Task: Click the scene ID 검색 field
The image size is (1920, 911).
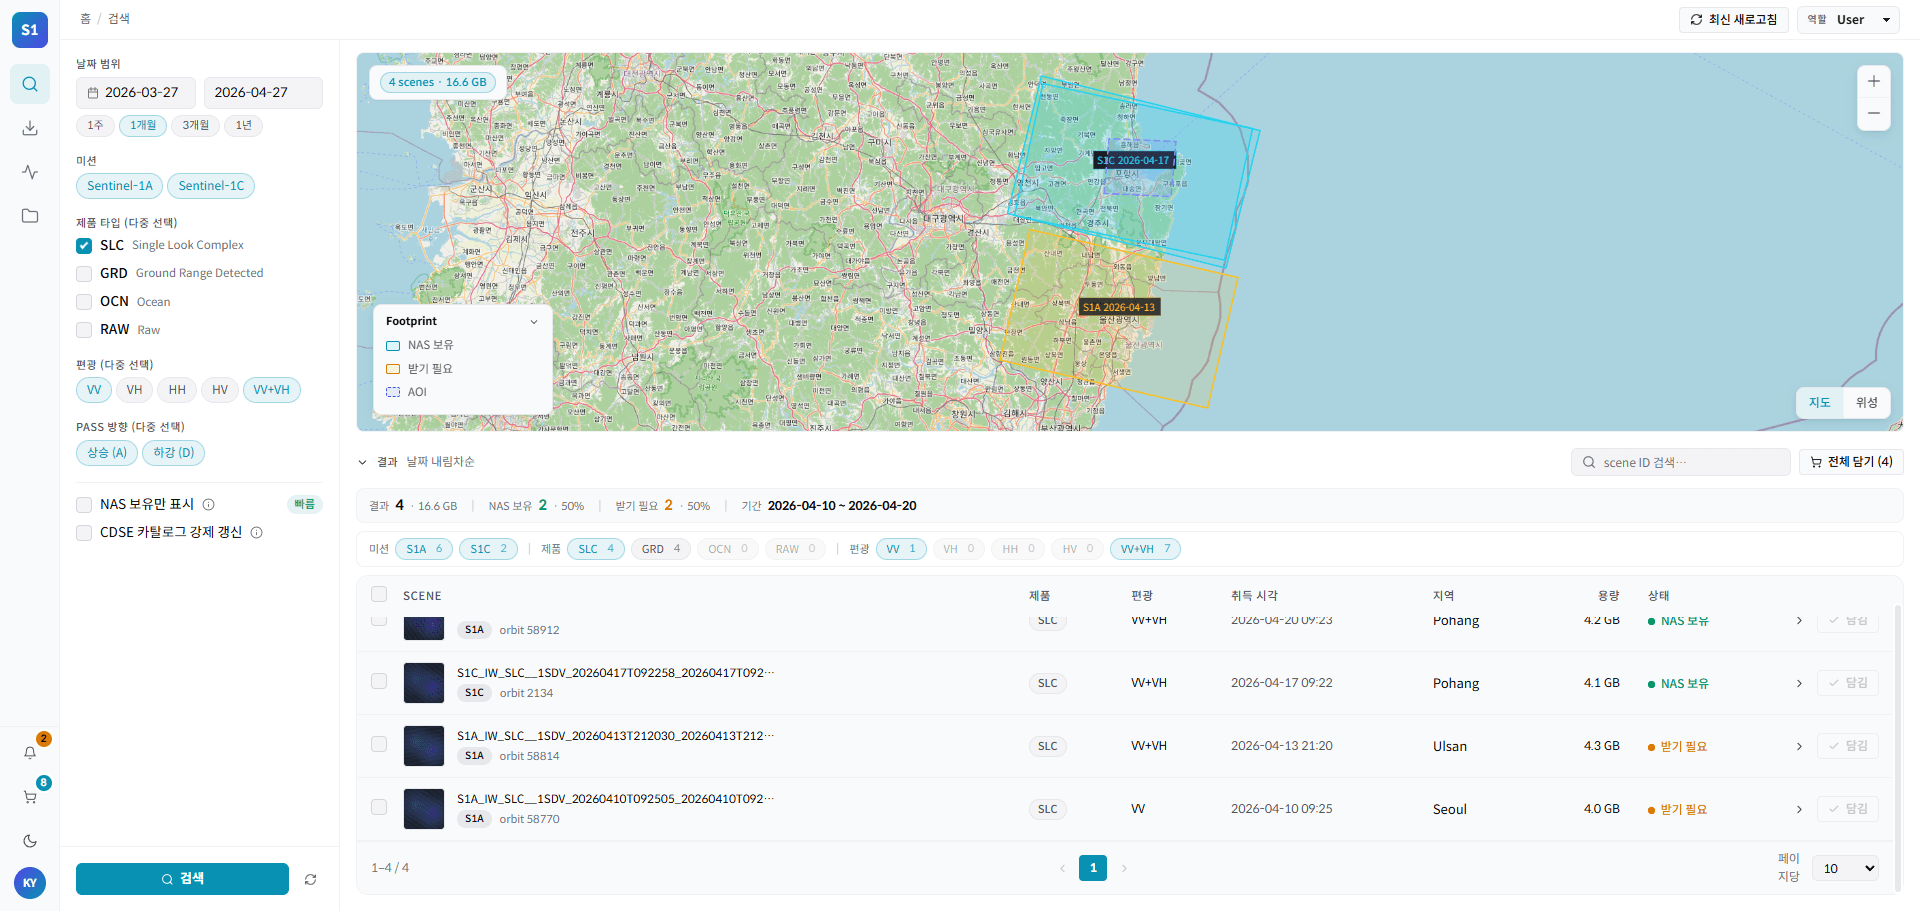Action: [x=1681, y=462]
